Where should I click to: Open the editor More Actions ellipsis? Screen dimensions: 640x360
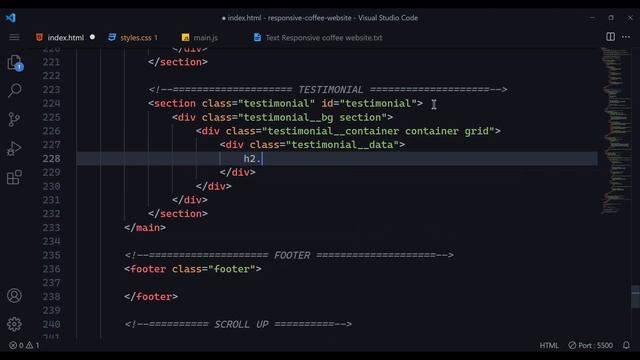tap(626, 37)
